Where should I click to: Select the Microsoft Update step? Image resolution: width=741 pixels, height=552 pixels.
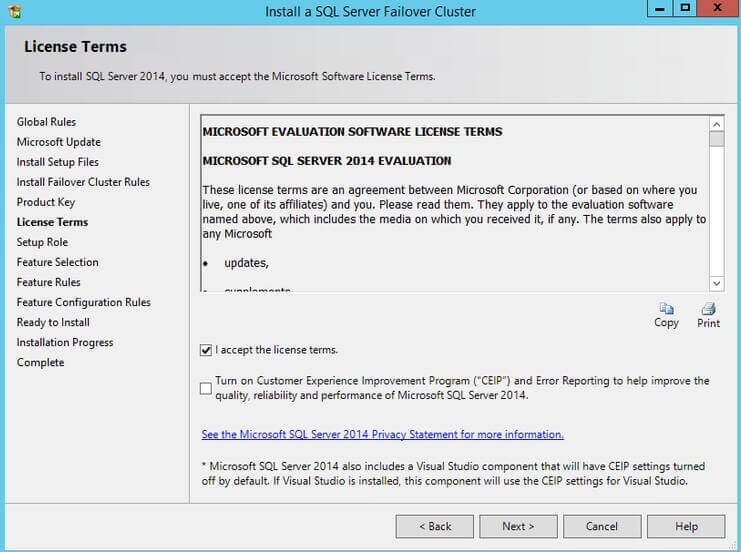point(59,142)
